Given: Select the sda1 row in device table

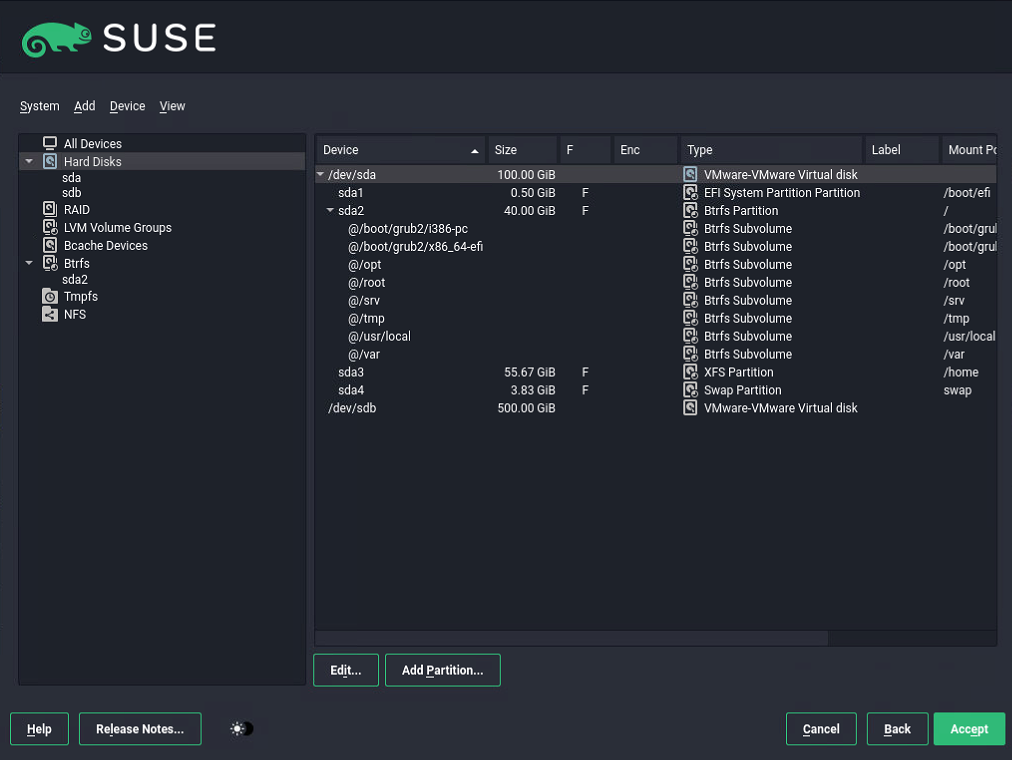Looking at the screenshot, I should (656, 192).
